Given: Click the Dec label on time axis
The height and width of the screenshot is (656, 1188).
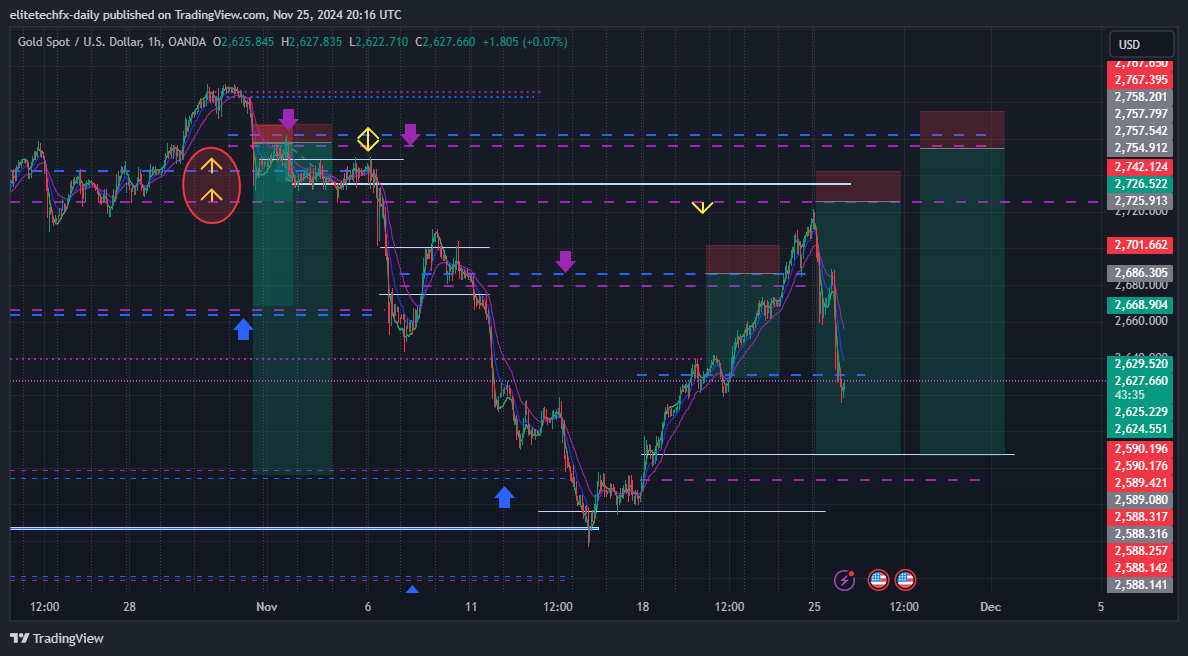Looking at the screenshot, I should coord(990,607).
